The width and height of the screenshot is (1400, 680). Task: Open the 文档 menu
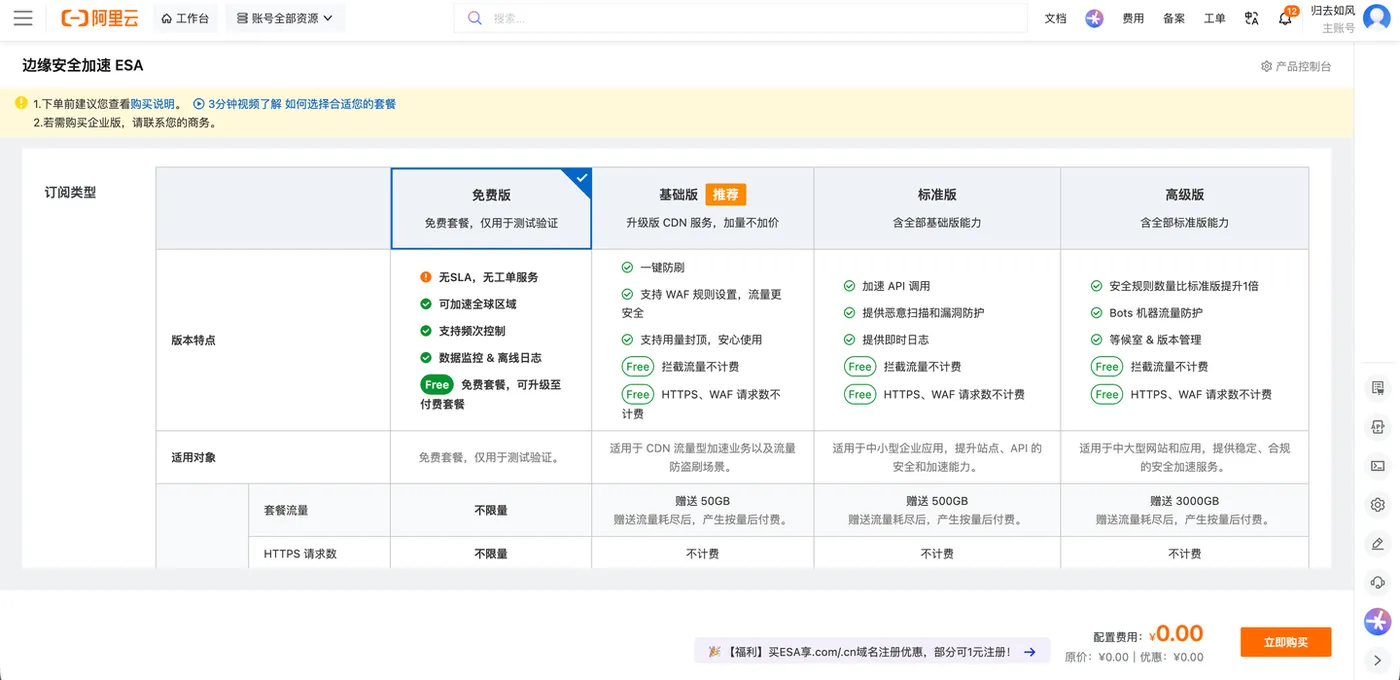pyautogui.click(x=1055, y=18)
